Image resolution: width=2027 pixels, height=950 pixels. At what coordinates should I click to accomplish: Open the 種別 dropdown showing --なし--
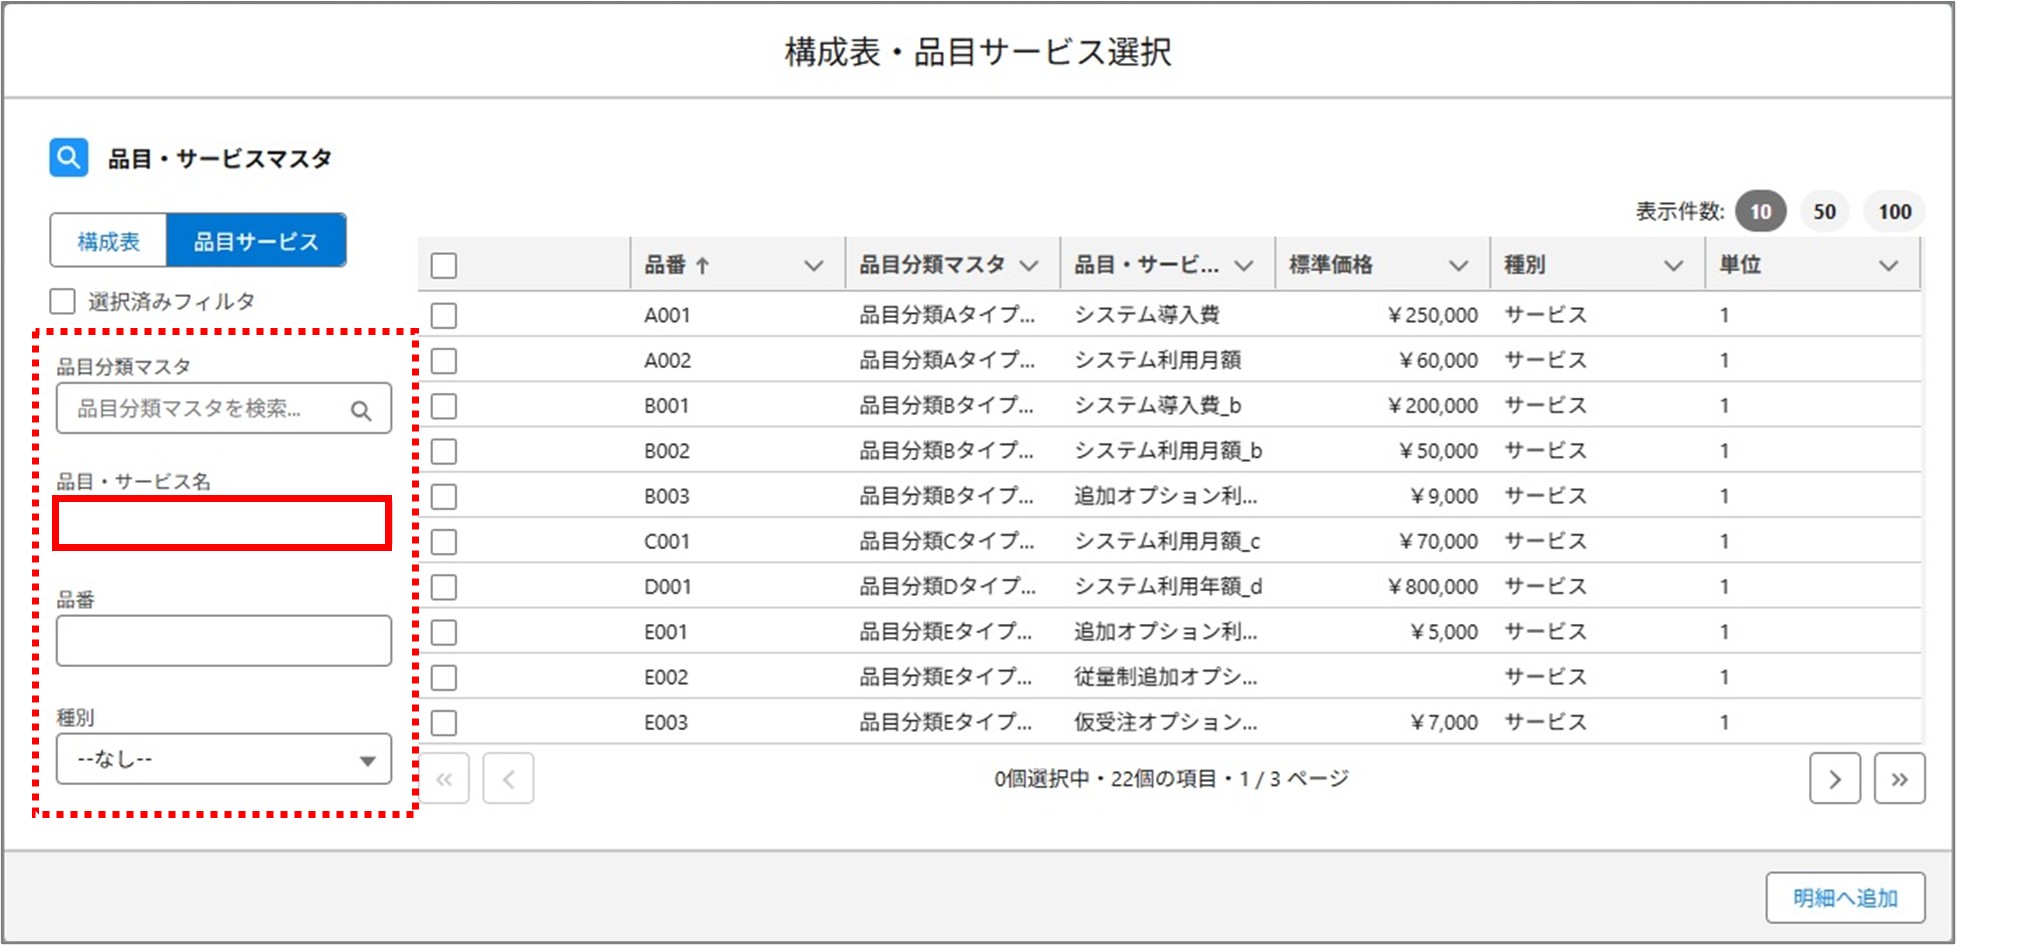[x=222, y=759]
